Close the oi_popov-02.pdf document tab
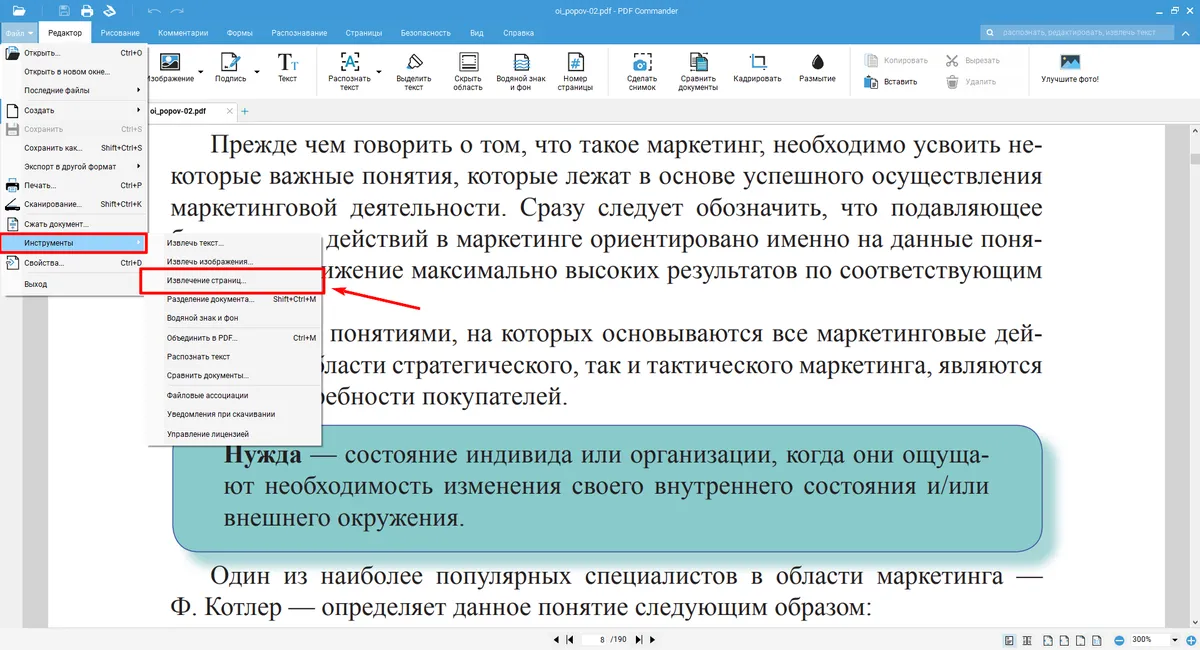The width and height of the screenshot is (1200, 650). (x=230, y=111)
